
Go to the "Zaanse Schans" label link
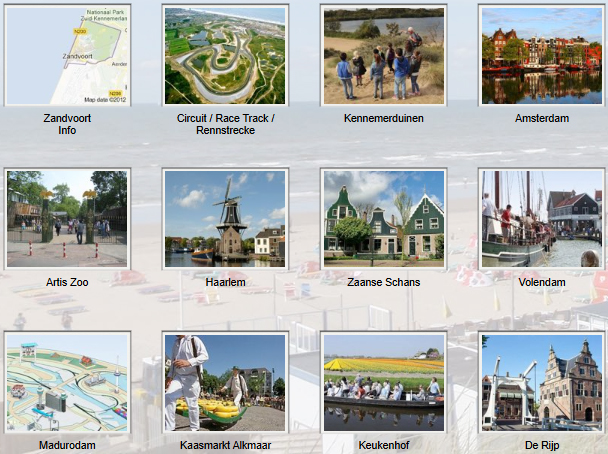pos(383,282)
